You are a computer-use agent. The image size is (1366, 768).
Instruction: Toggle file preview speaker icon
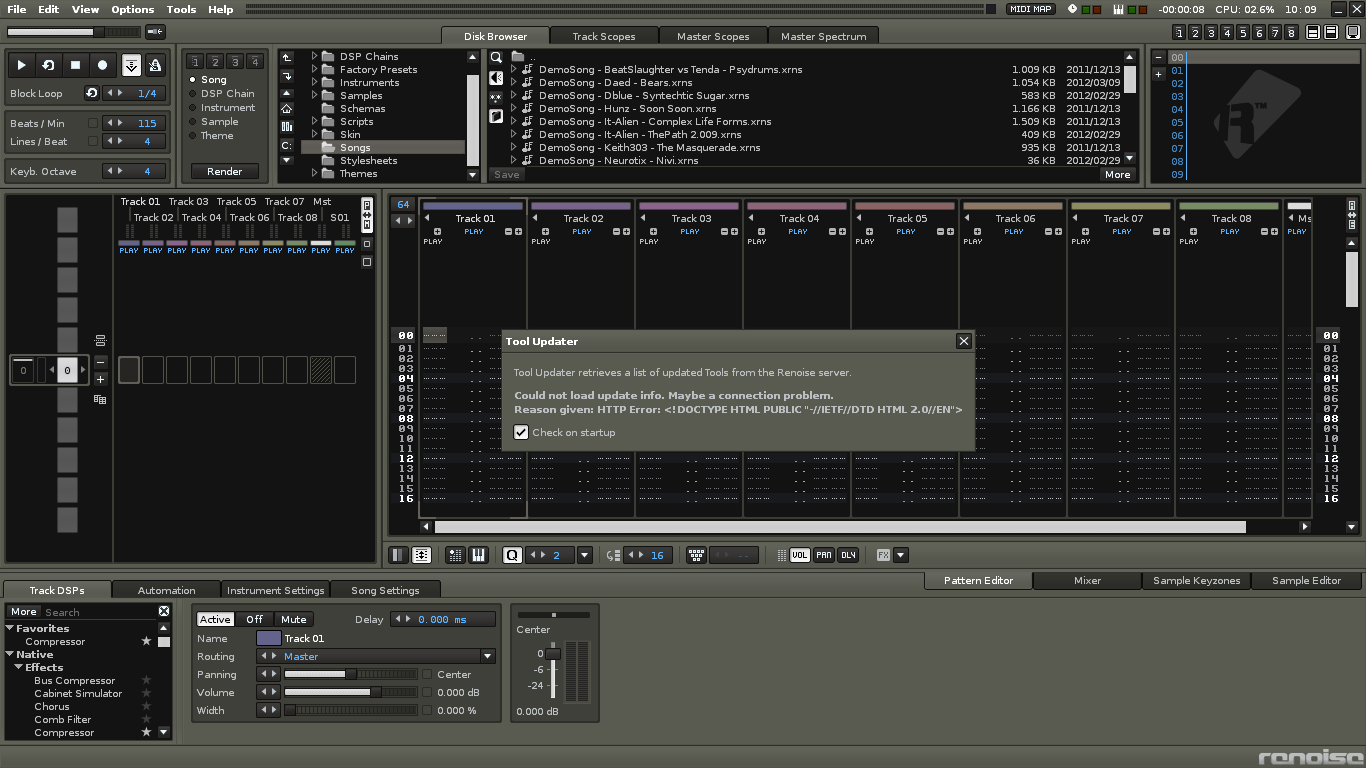[x=496, y=77]
